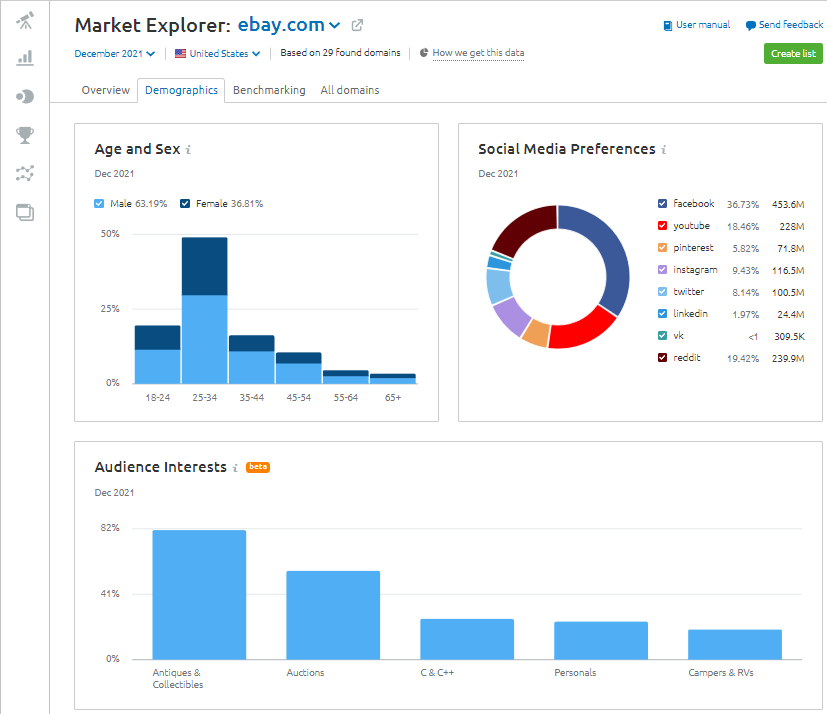Image resolution: width=827 pixels, height=714 pixels.
Task: Switch to the Benchmarking tab
Action: pyautogui.click(x=269, y=90)
